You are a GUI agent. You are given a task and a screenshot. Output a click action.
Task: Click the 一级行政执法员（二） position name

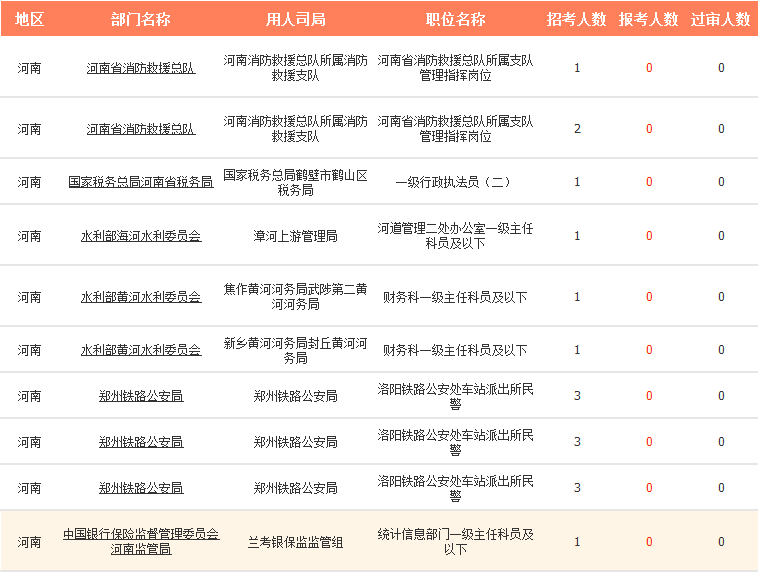pyautogui.click(x=455, y=182)
